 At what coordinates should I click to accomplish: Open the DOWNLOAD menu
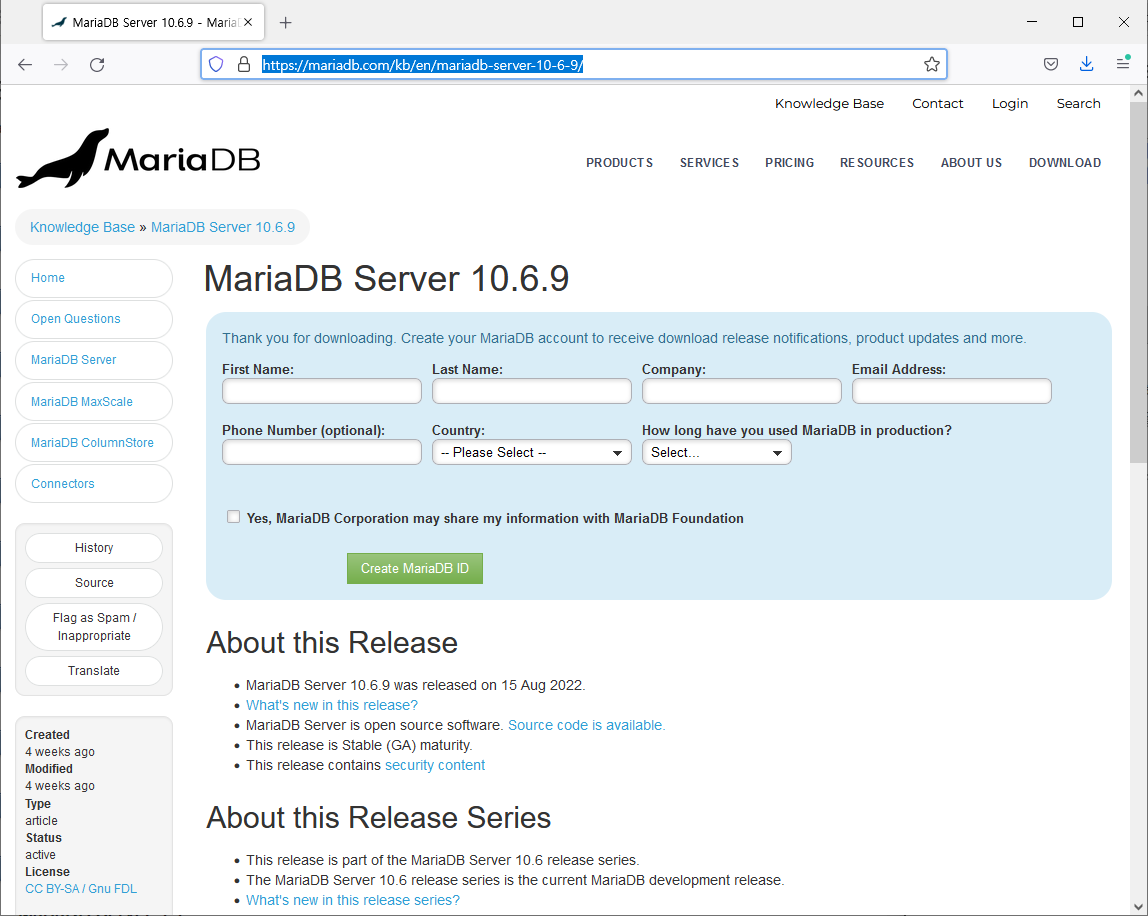1065,163
